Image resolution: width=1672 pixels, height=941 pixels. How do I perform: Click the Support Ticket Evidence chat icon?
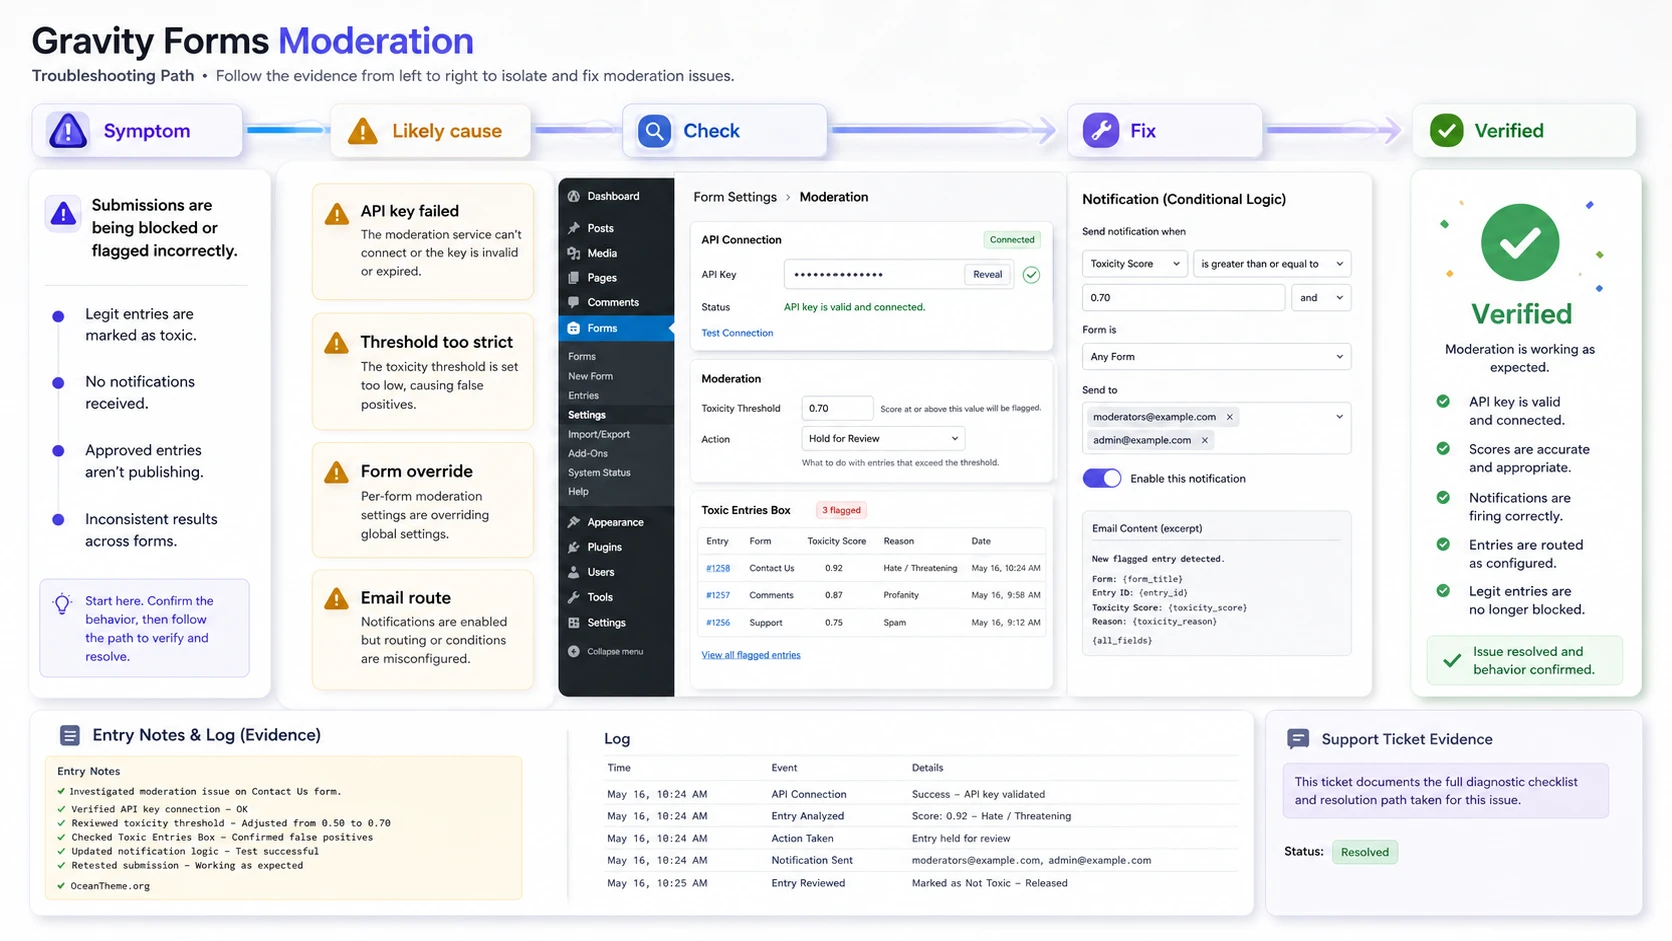(1298, 739)
